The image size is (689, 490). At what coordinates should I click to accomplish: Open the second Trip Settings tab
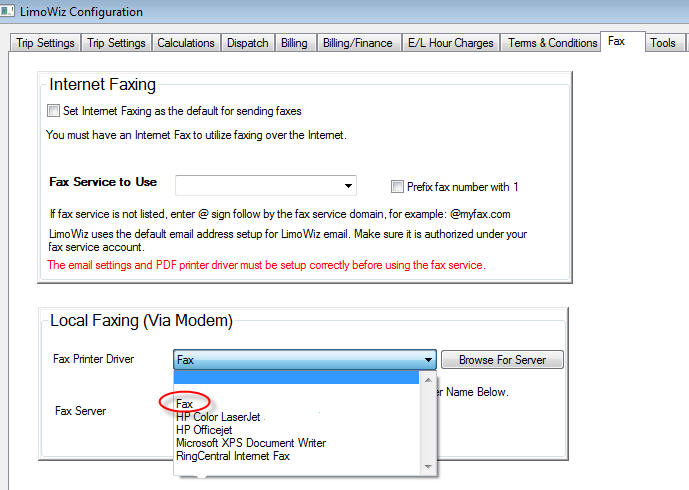[x=116, y=43]
